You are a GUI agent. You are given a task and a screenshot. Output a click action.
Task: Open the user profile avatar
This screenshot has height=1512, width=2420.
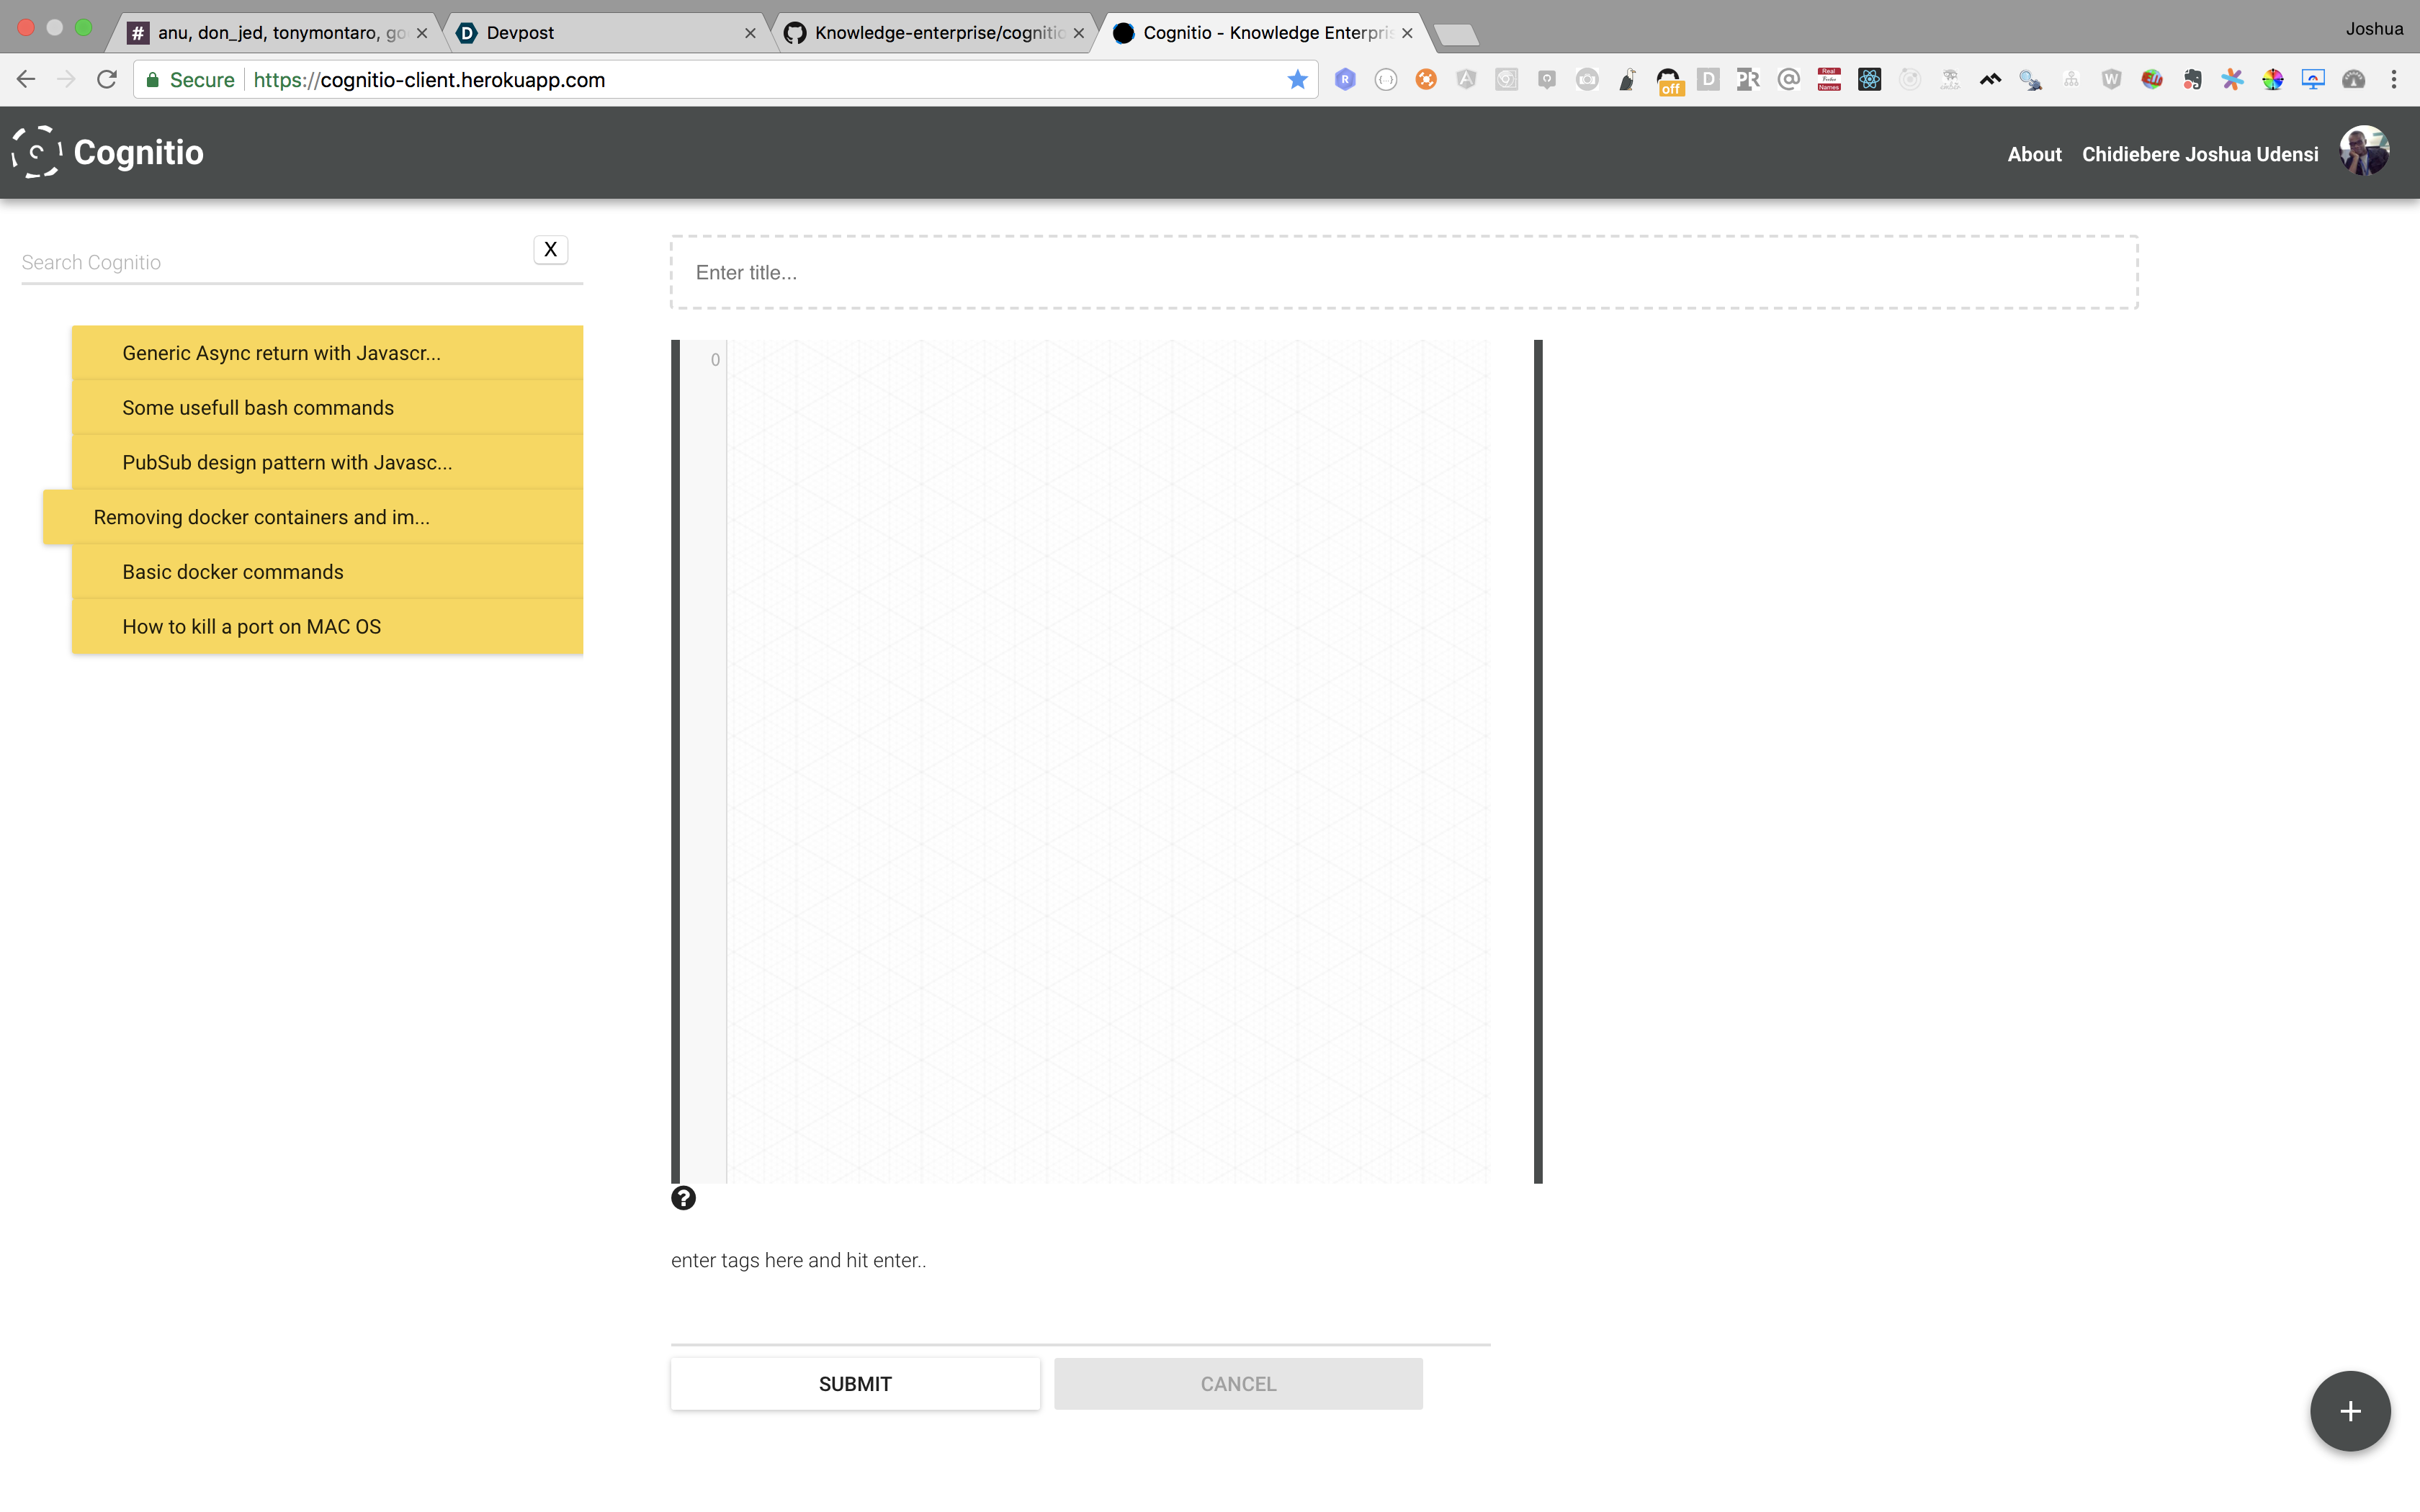point(2363,152)
